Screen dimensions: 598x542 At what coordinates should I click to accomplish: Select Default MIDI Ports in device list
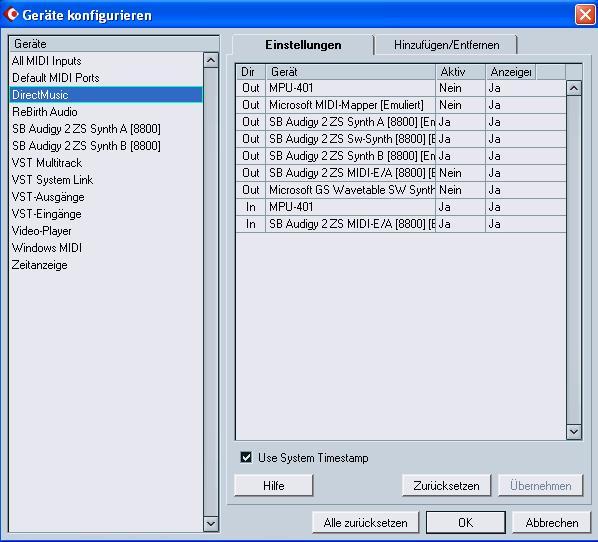106,78
